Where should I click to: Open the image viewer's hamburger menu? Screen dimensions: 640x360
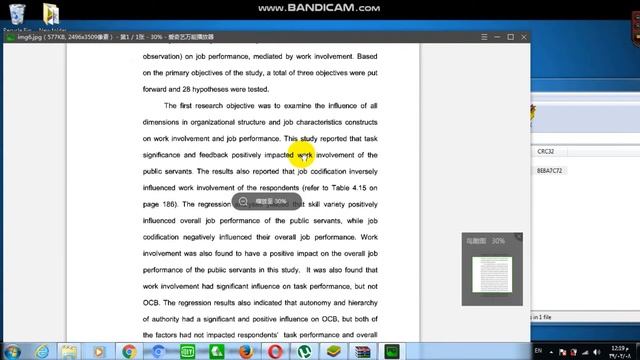coord(484,37)
